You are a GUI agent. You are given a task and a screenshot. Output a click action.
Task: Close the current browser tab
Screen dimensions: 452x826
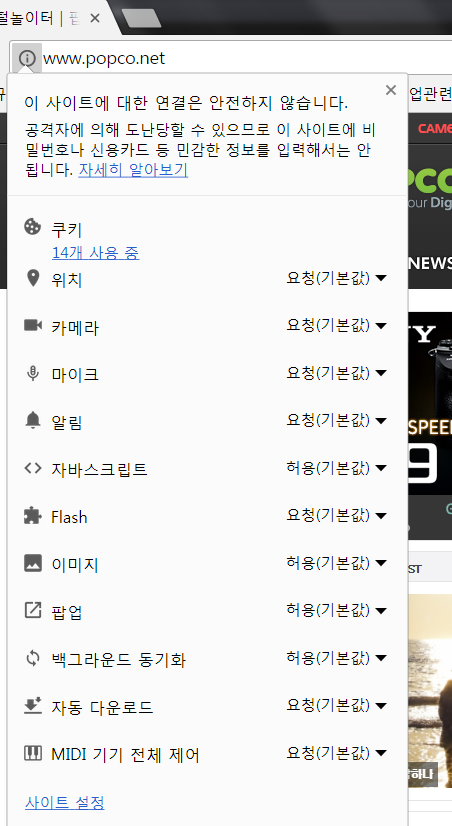95,18
